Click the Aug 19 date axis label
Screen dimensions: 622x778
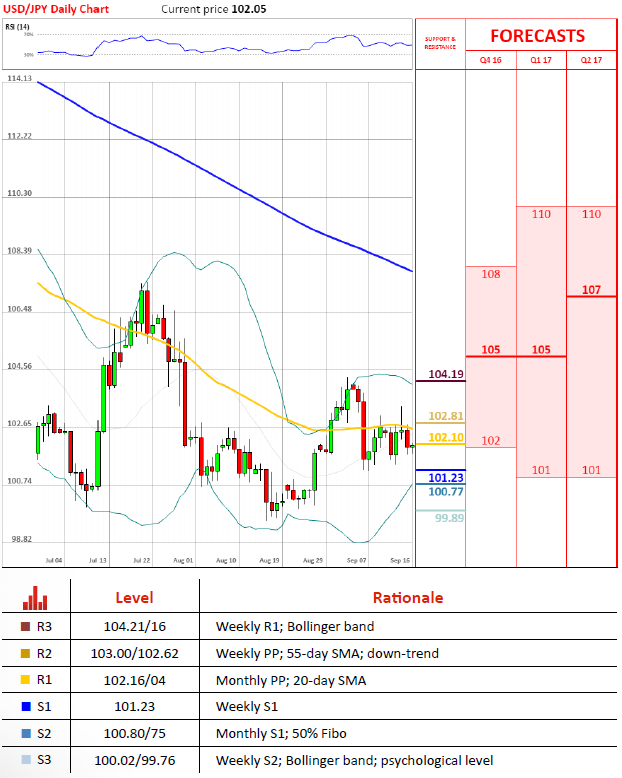[269, 560]
